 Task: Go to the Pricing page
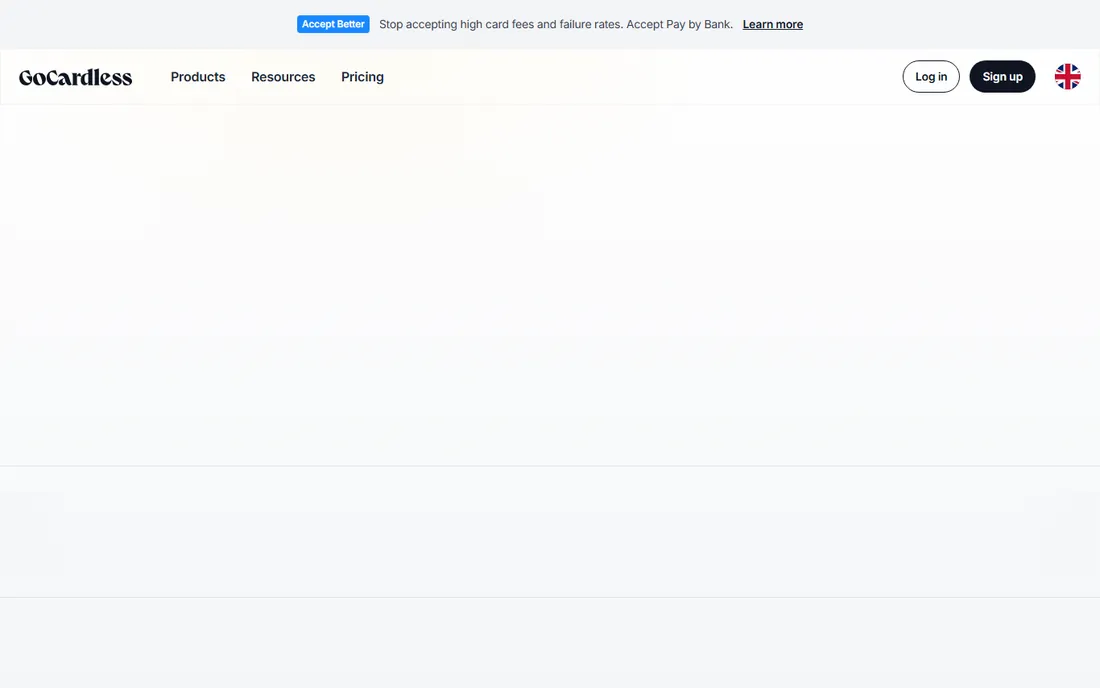click(x=362, y=77)
